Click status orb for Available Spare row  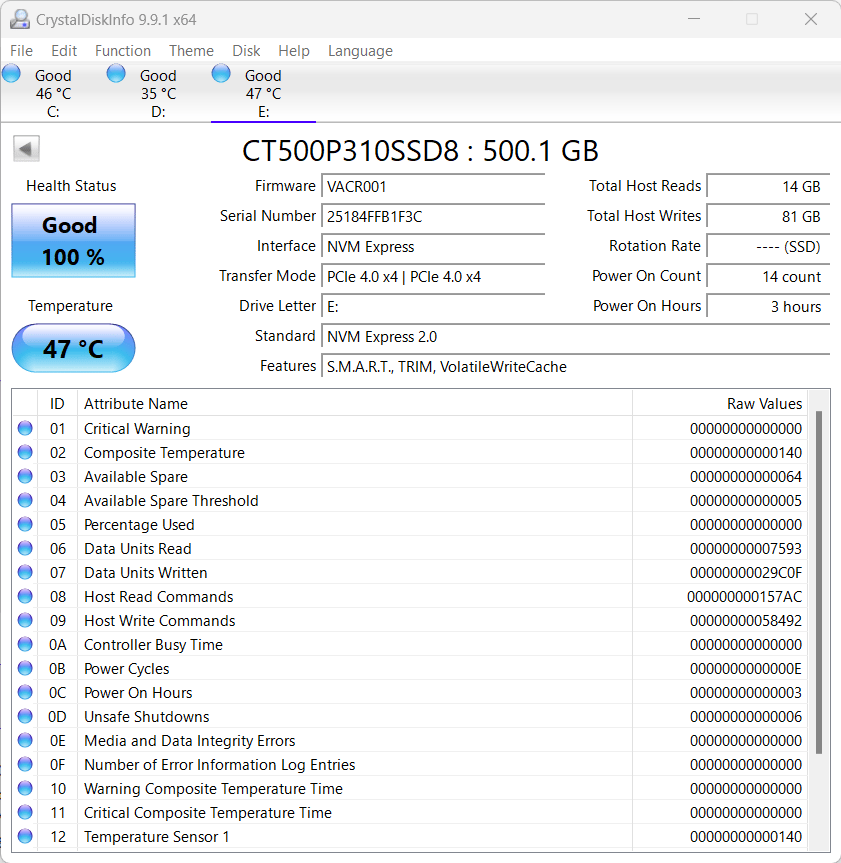(x=25, y=476)
